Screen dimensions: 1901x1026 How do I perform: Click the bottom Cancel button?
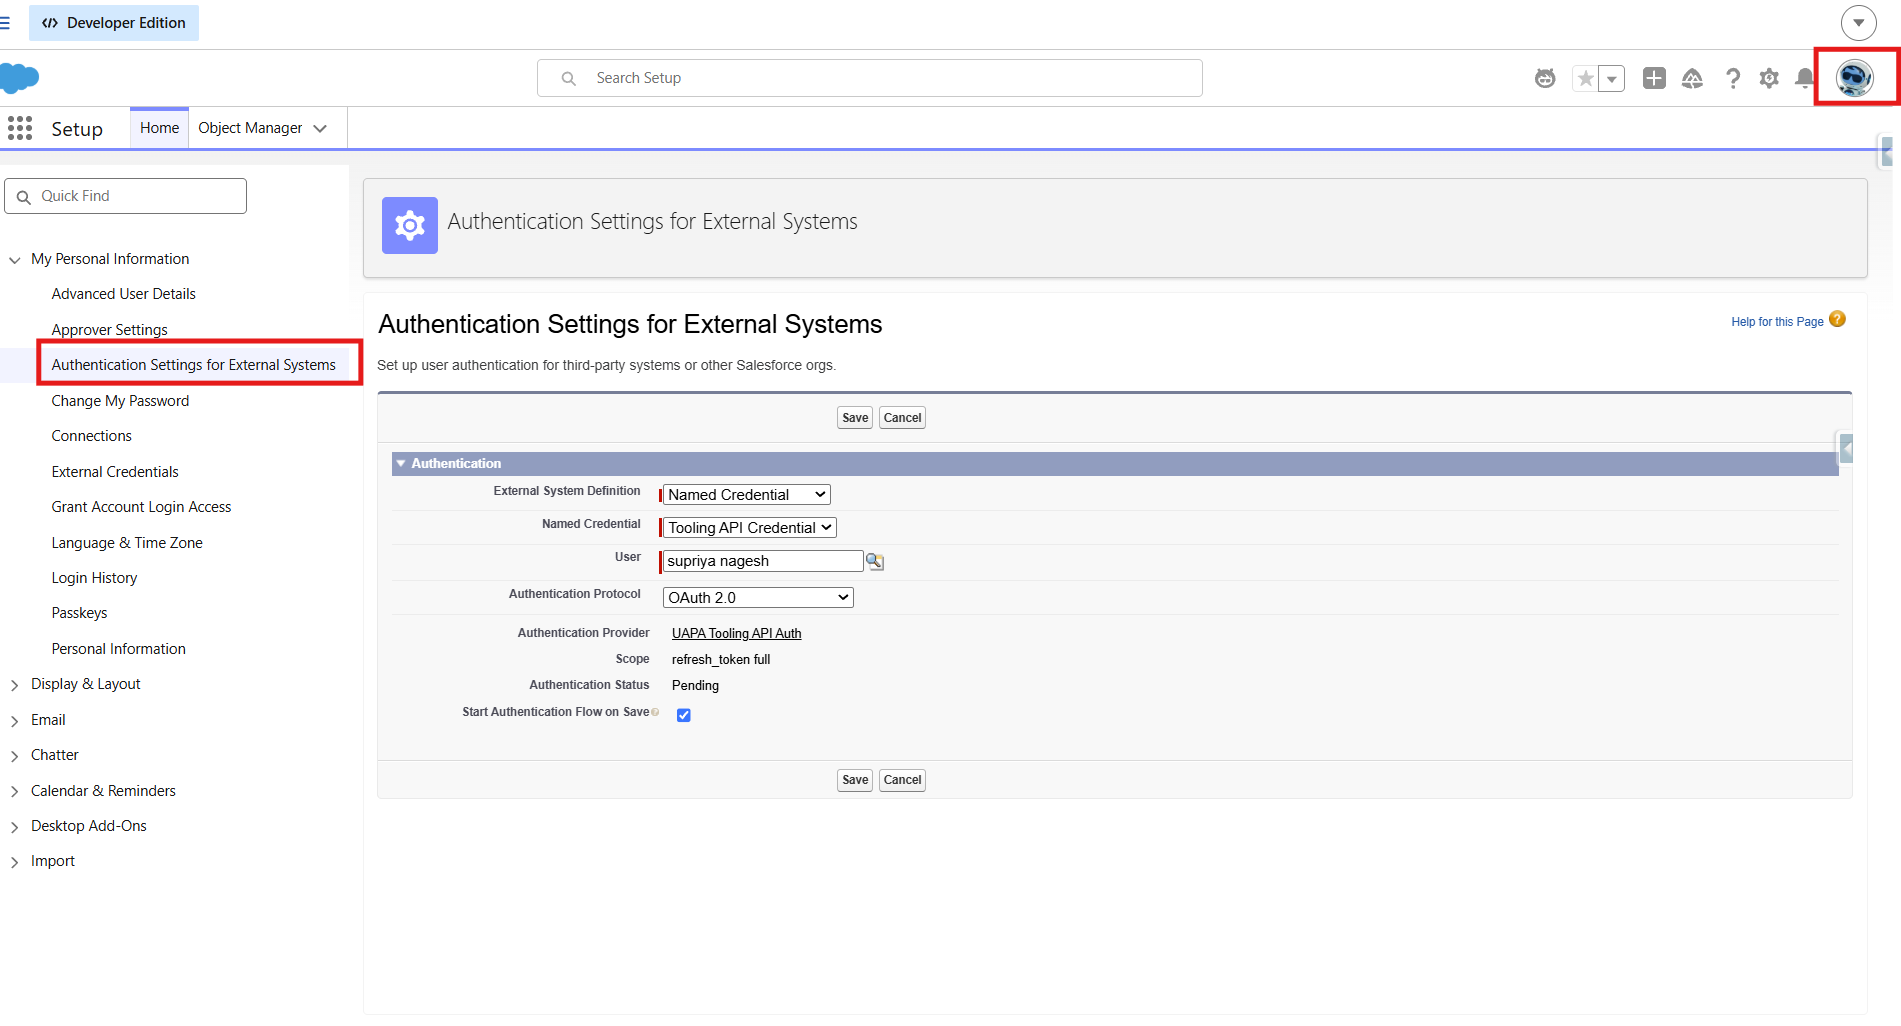pos(902,780)
